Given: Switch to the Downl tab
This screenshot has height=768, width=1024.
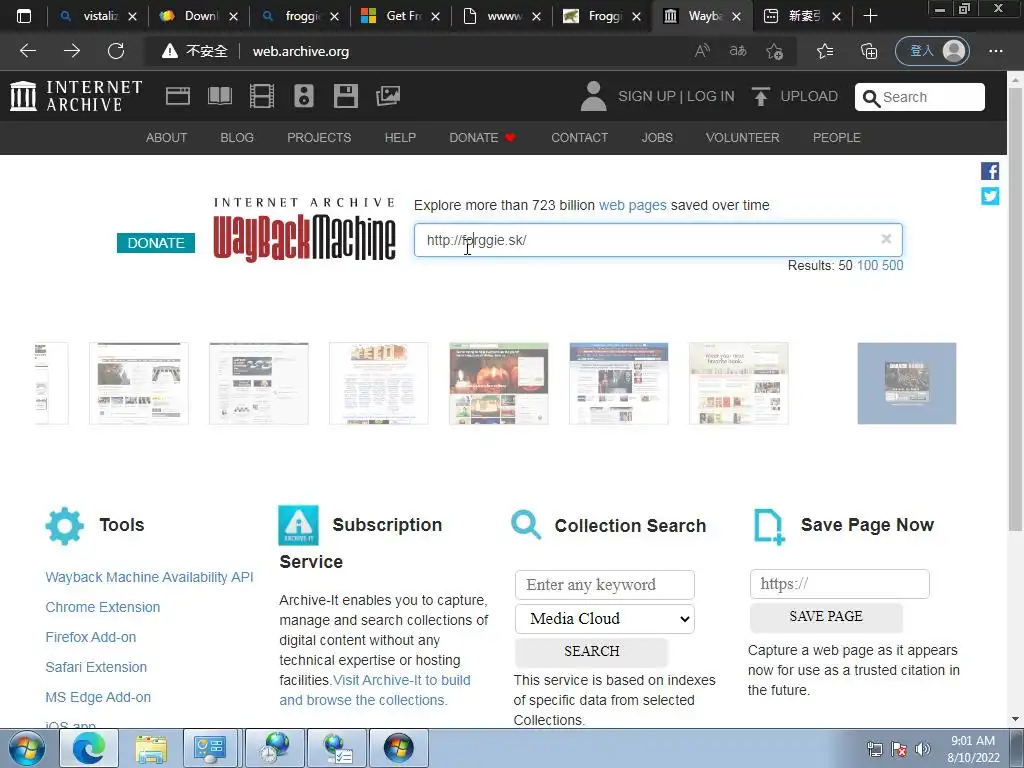Looking at the screenshot, I should [199, 16].
